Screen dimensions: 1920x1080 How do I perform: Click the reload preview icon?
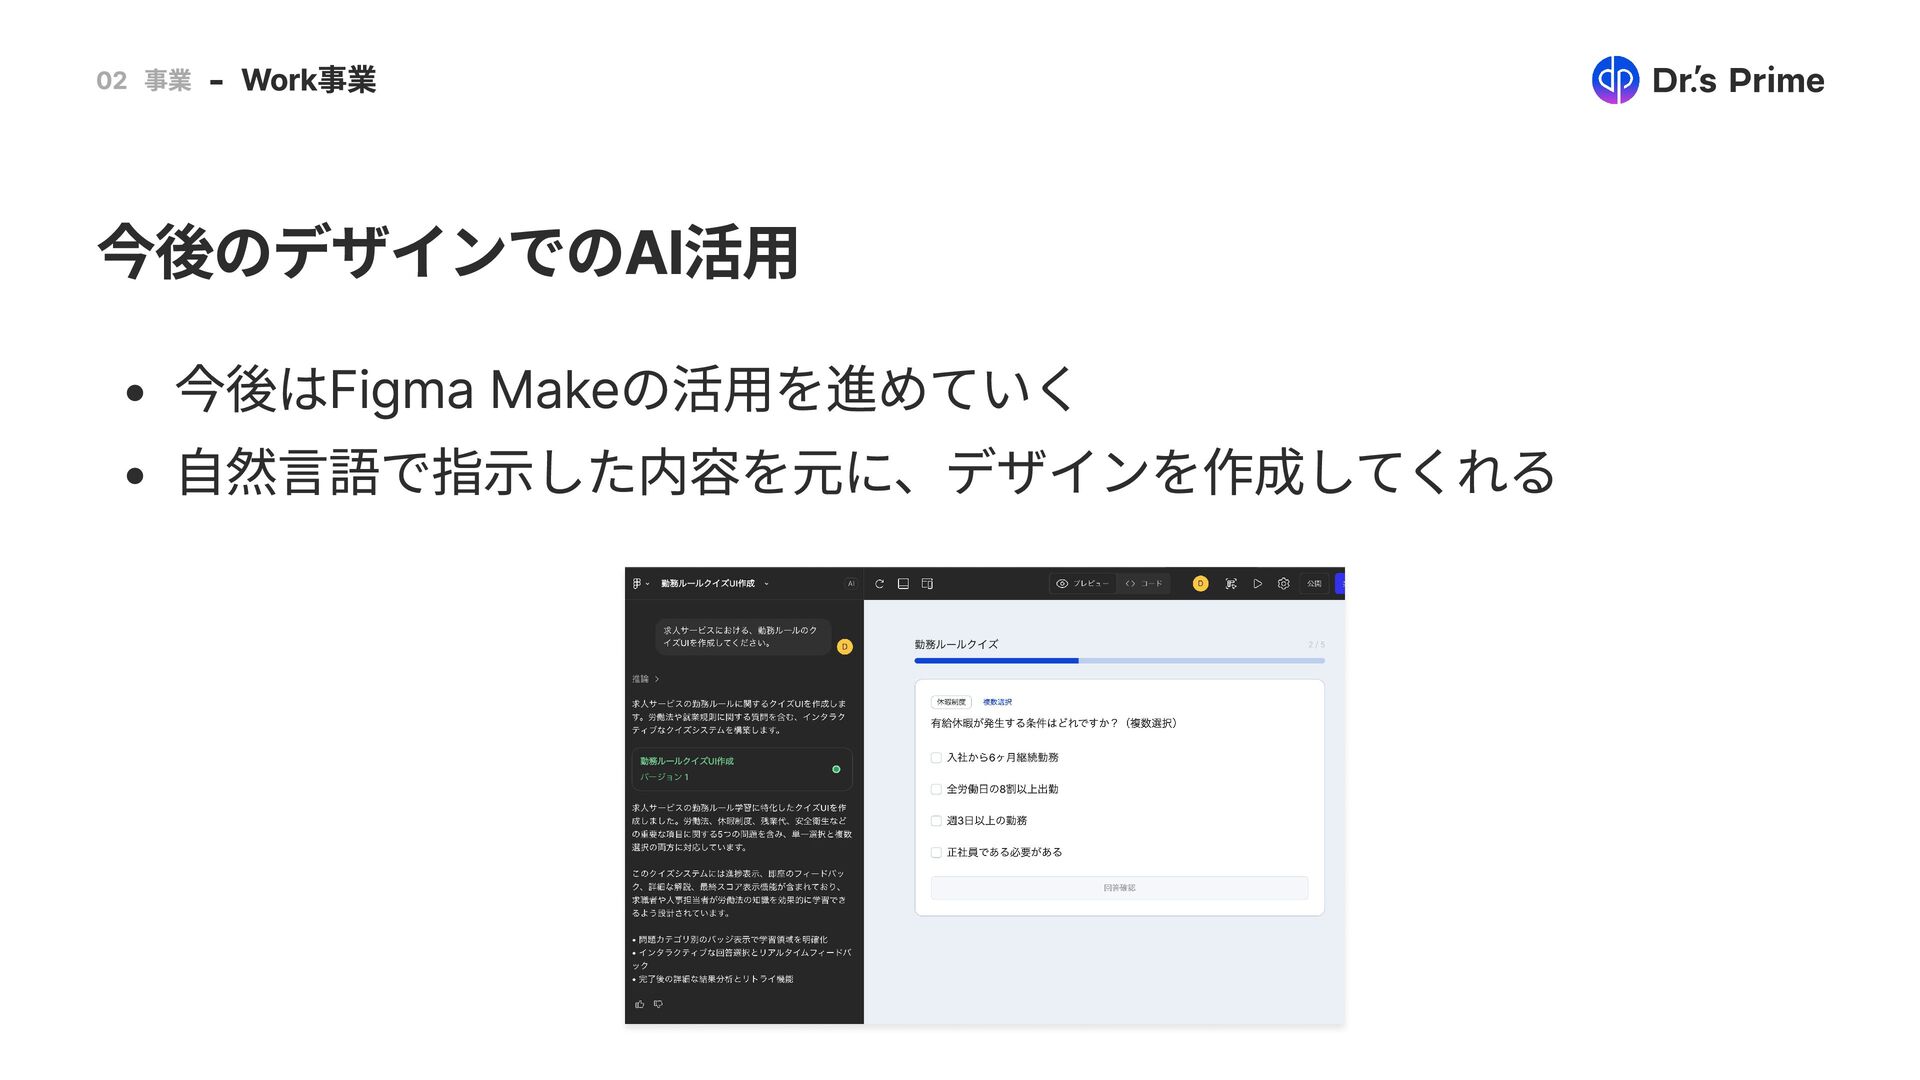[879, 584]
